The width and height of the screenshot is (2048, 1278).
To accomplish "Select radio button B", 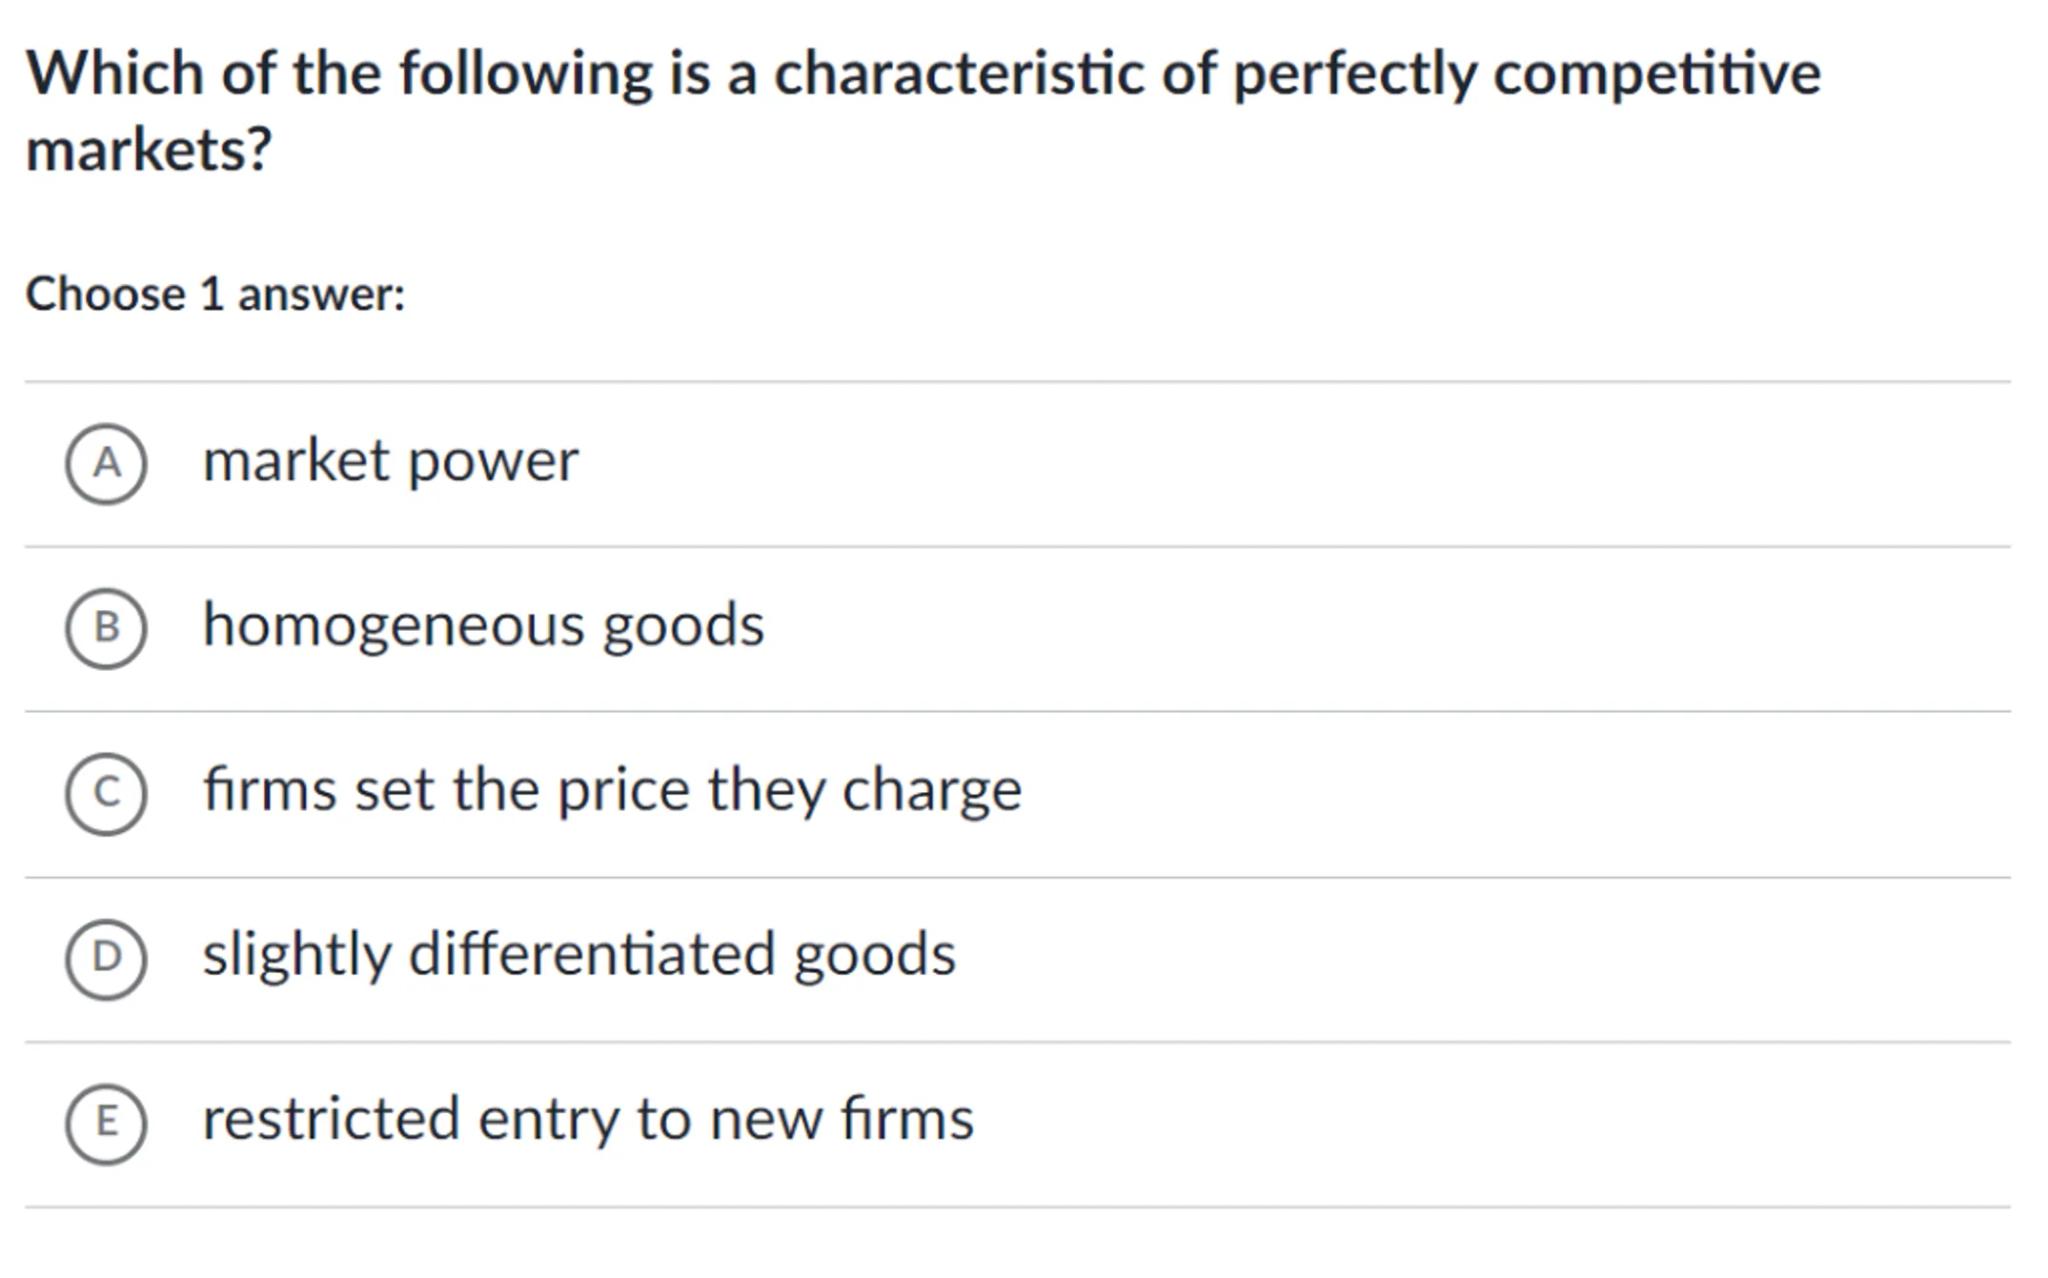I will (106, 628).
